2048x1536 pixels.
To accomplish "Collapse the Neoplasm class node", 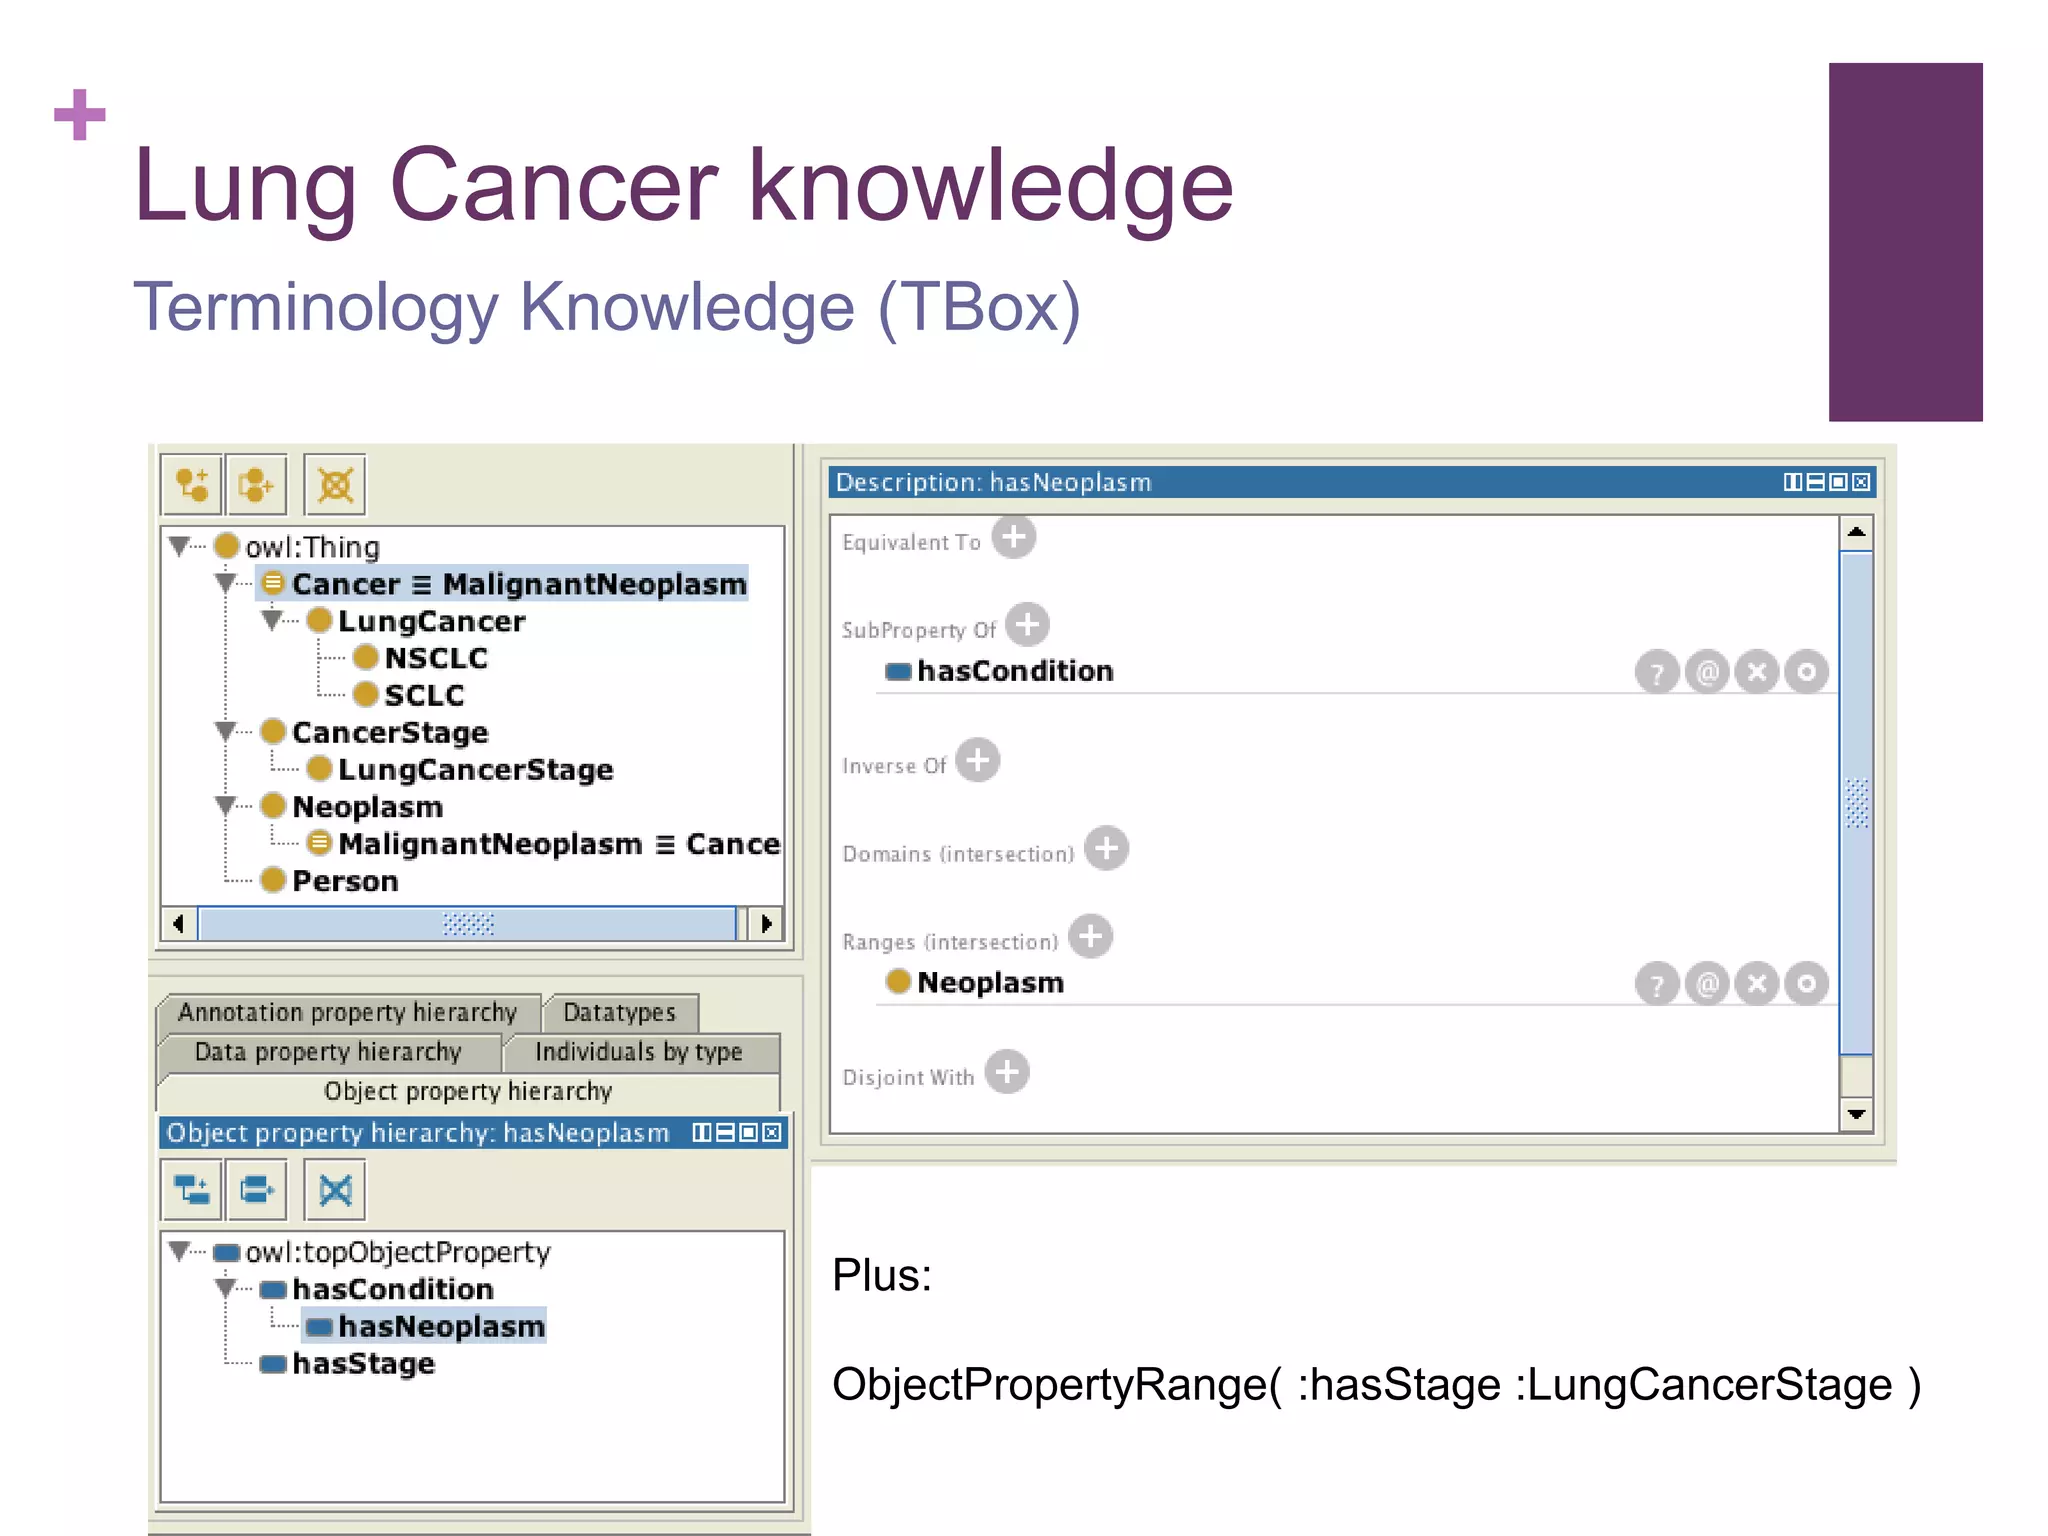I will point(225,805).
